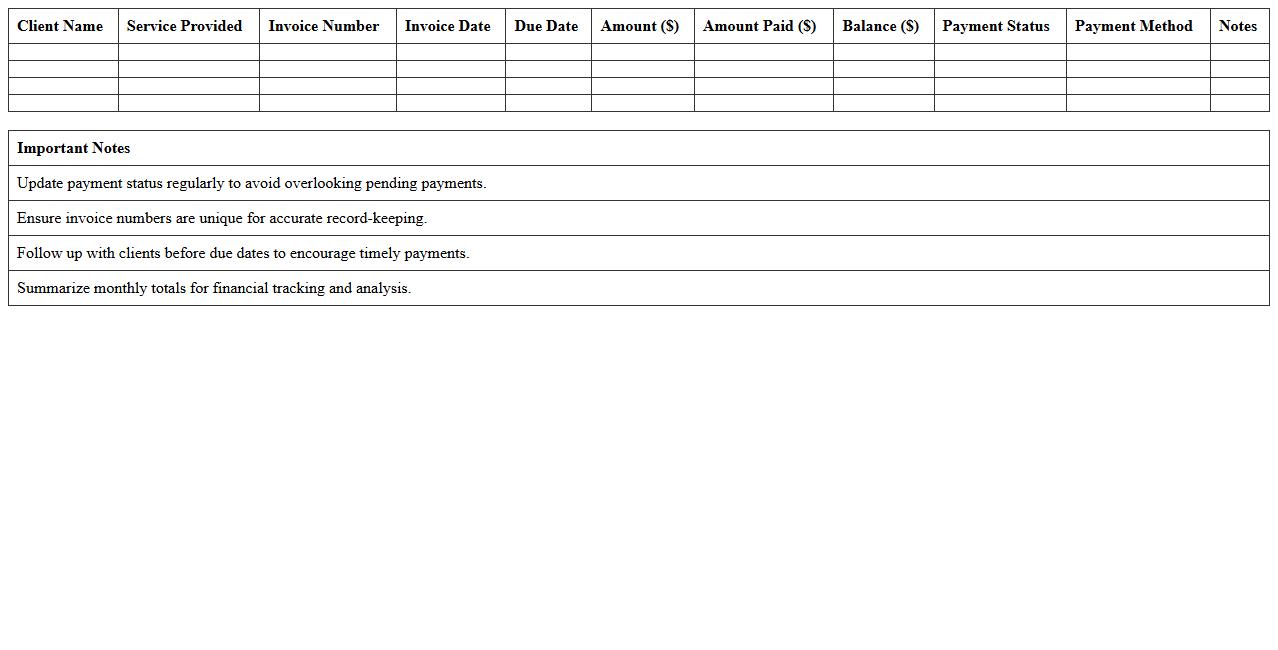Select the note about updating payment status

click(252, 183)
